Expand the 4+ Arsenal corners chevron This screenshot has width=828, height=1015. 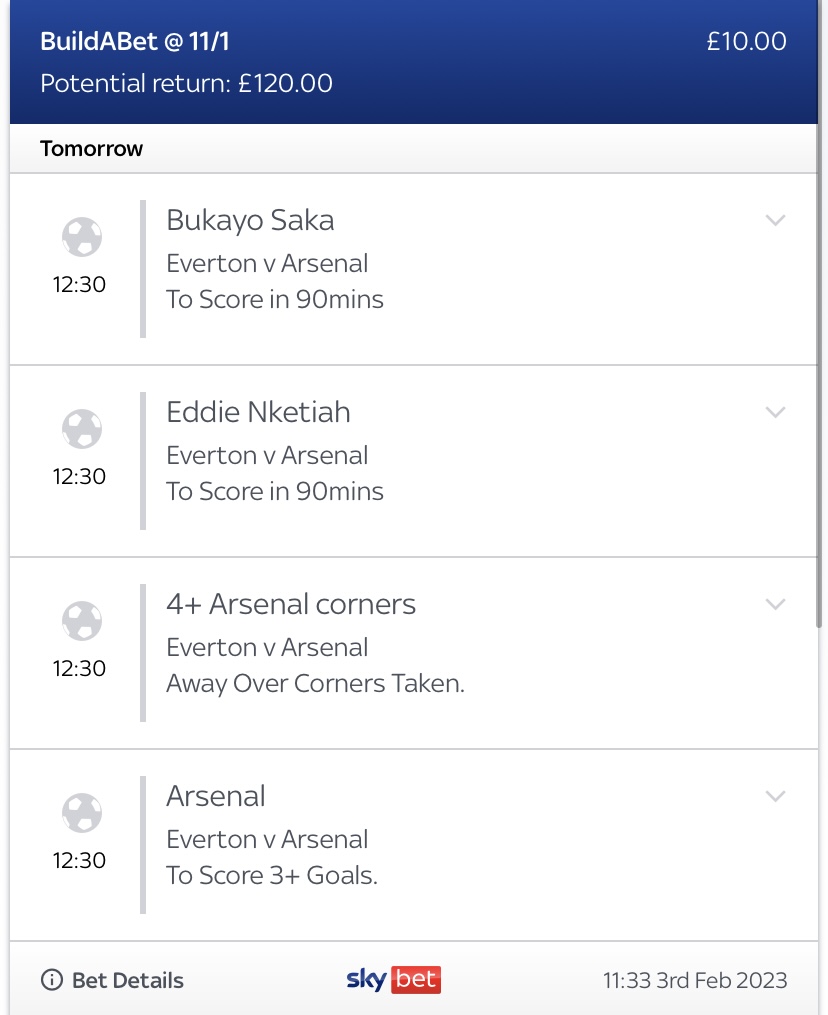point(775,604)
